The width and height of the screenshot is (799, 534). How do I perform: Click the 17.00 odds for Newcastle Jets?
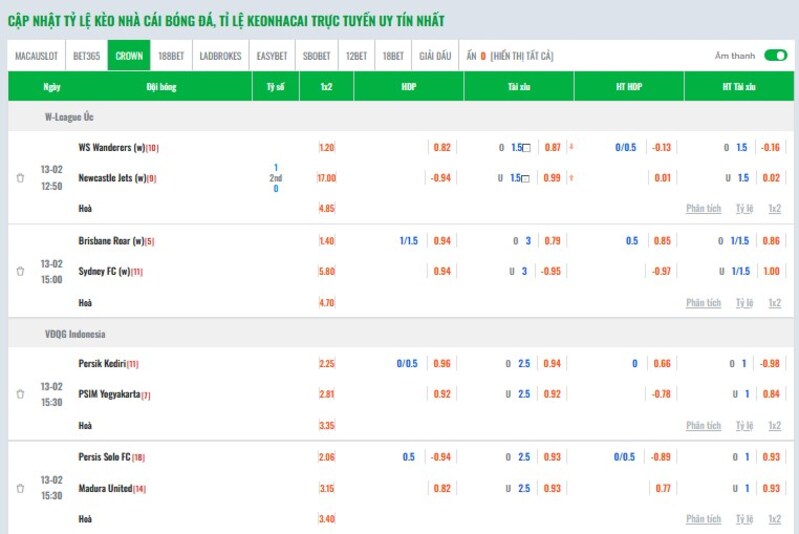[x=327, y=178]
